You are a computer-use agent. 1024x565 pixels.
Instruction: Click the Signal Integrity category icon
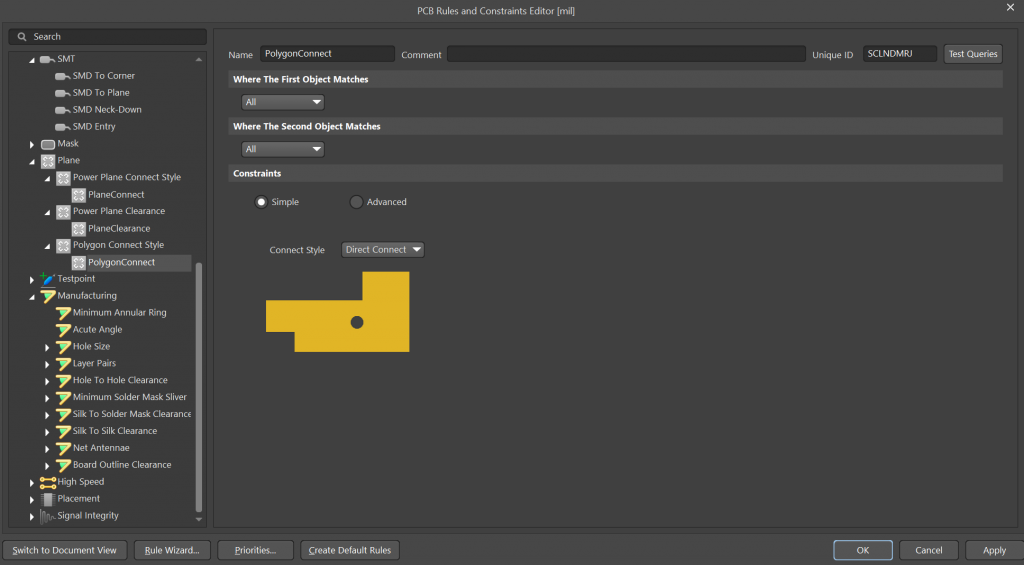[x=48, y=517]
